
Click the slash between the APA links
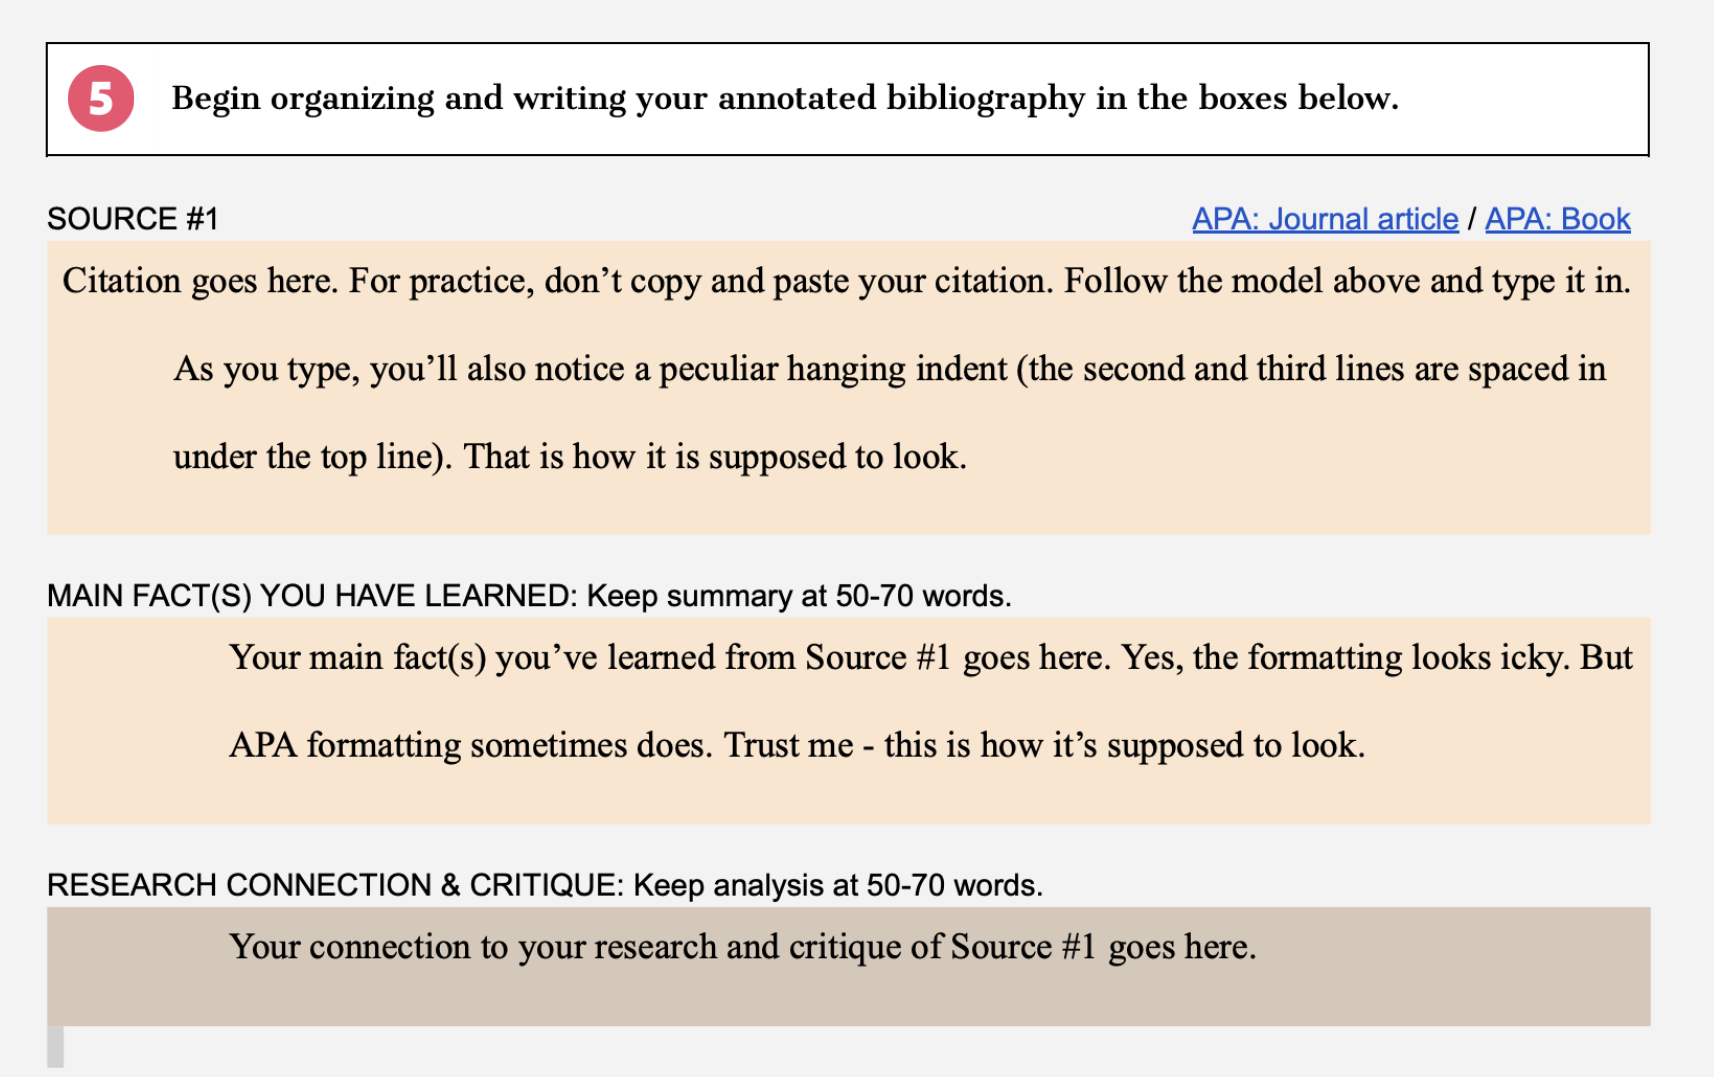[1472, 219]
